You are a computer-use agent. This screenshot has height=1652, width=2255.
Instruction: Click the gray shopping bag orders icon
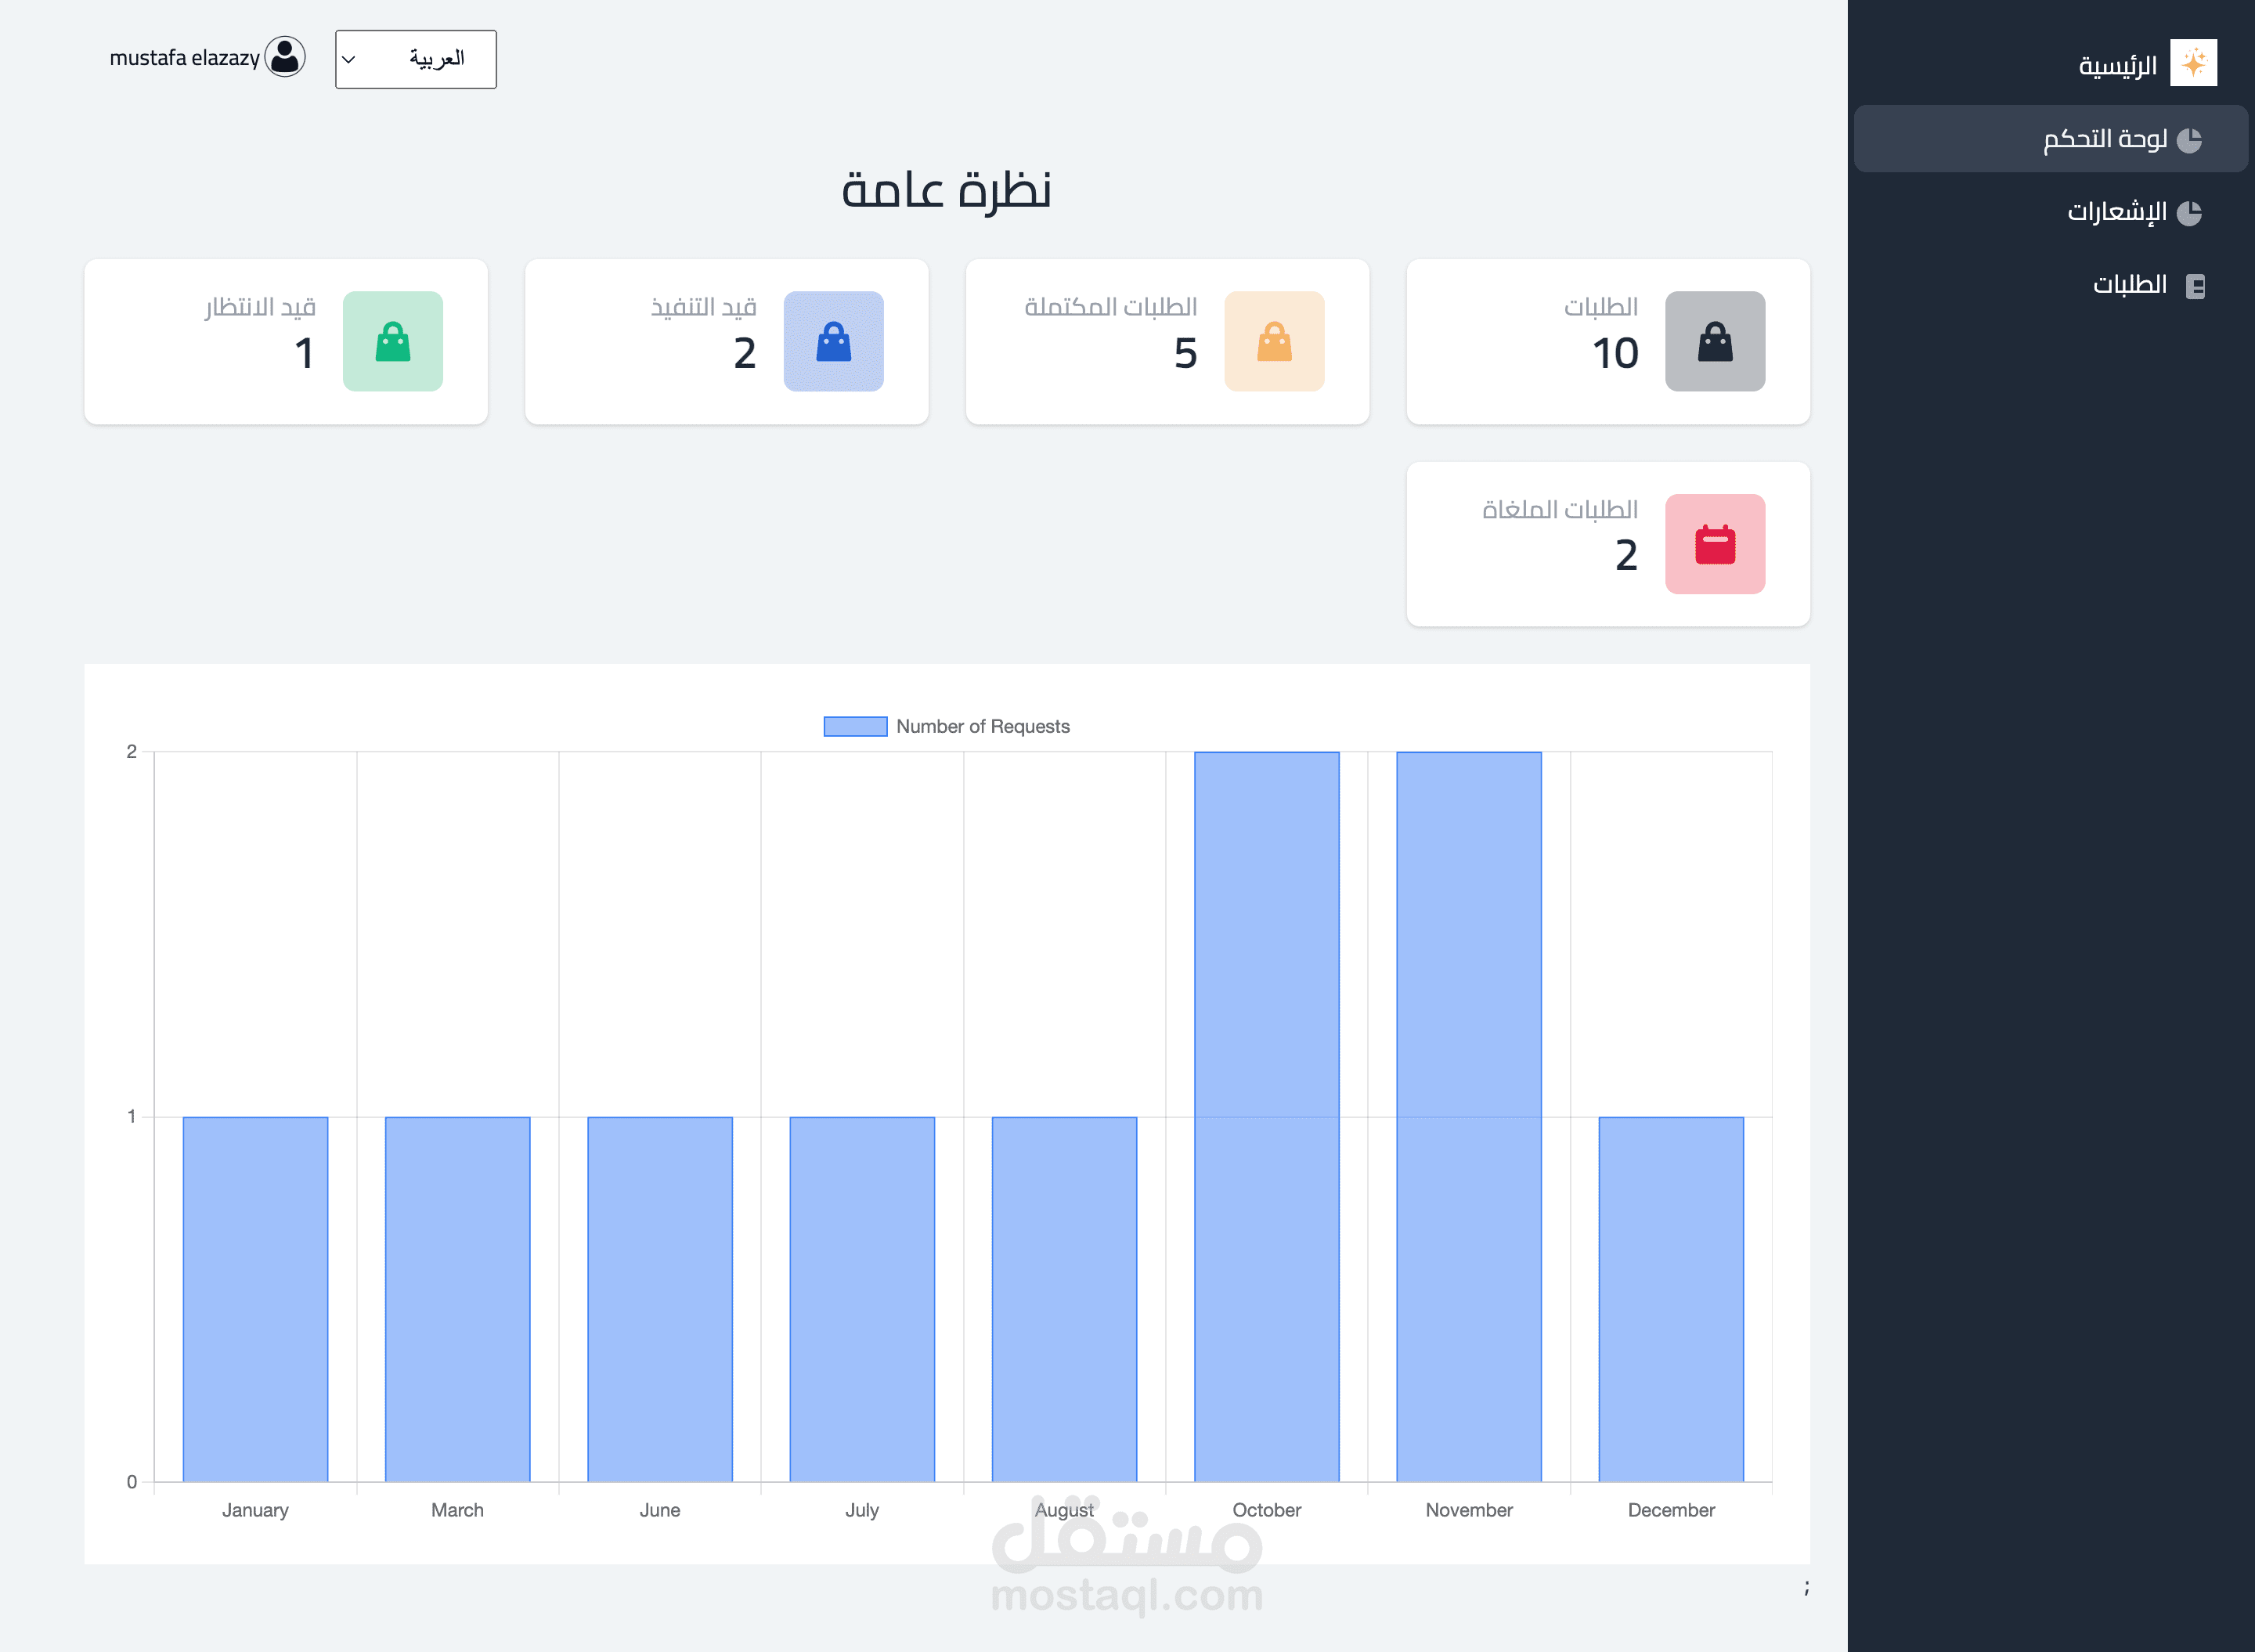pyautogui.click(x=1714, y=341)
